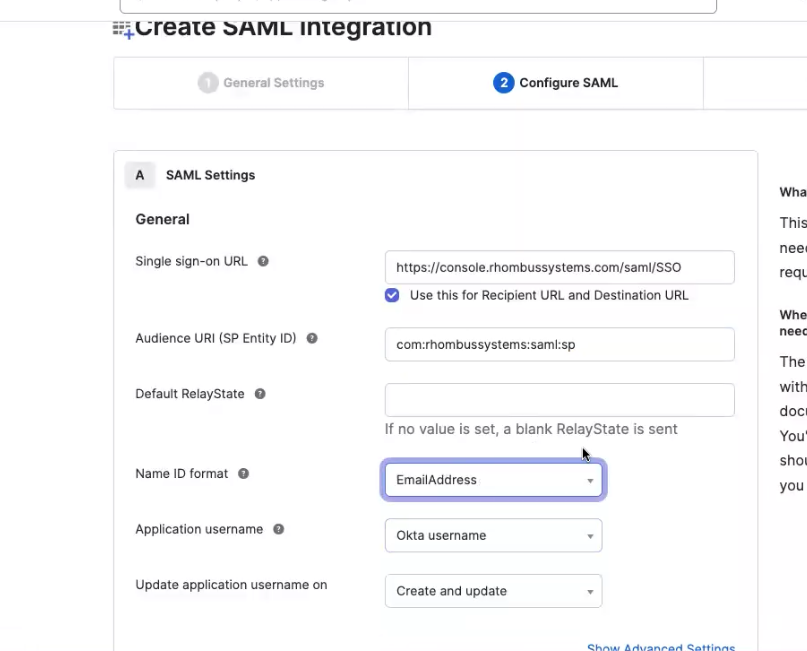The height and width of the screenshot is (651, 807).
Task: Open the Application username dropdown
Action: [x=493, y=535]
